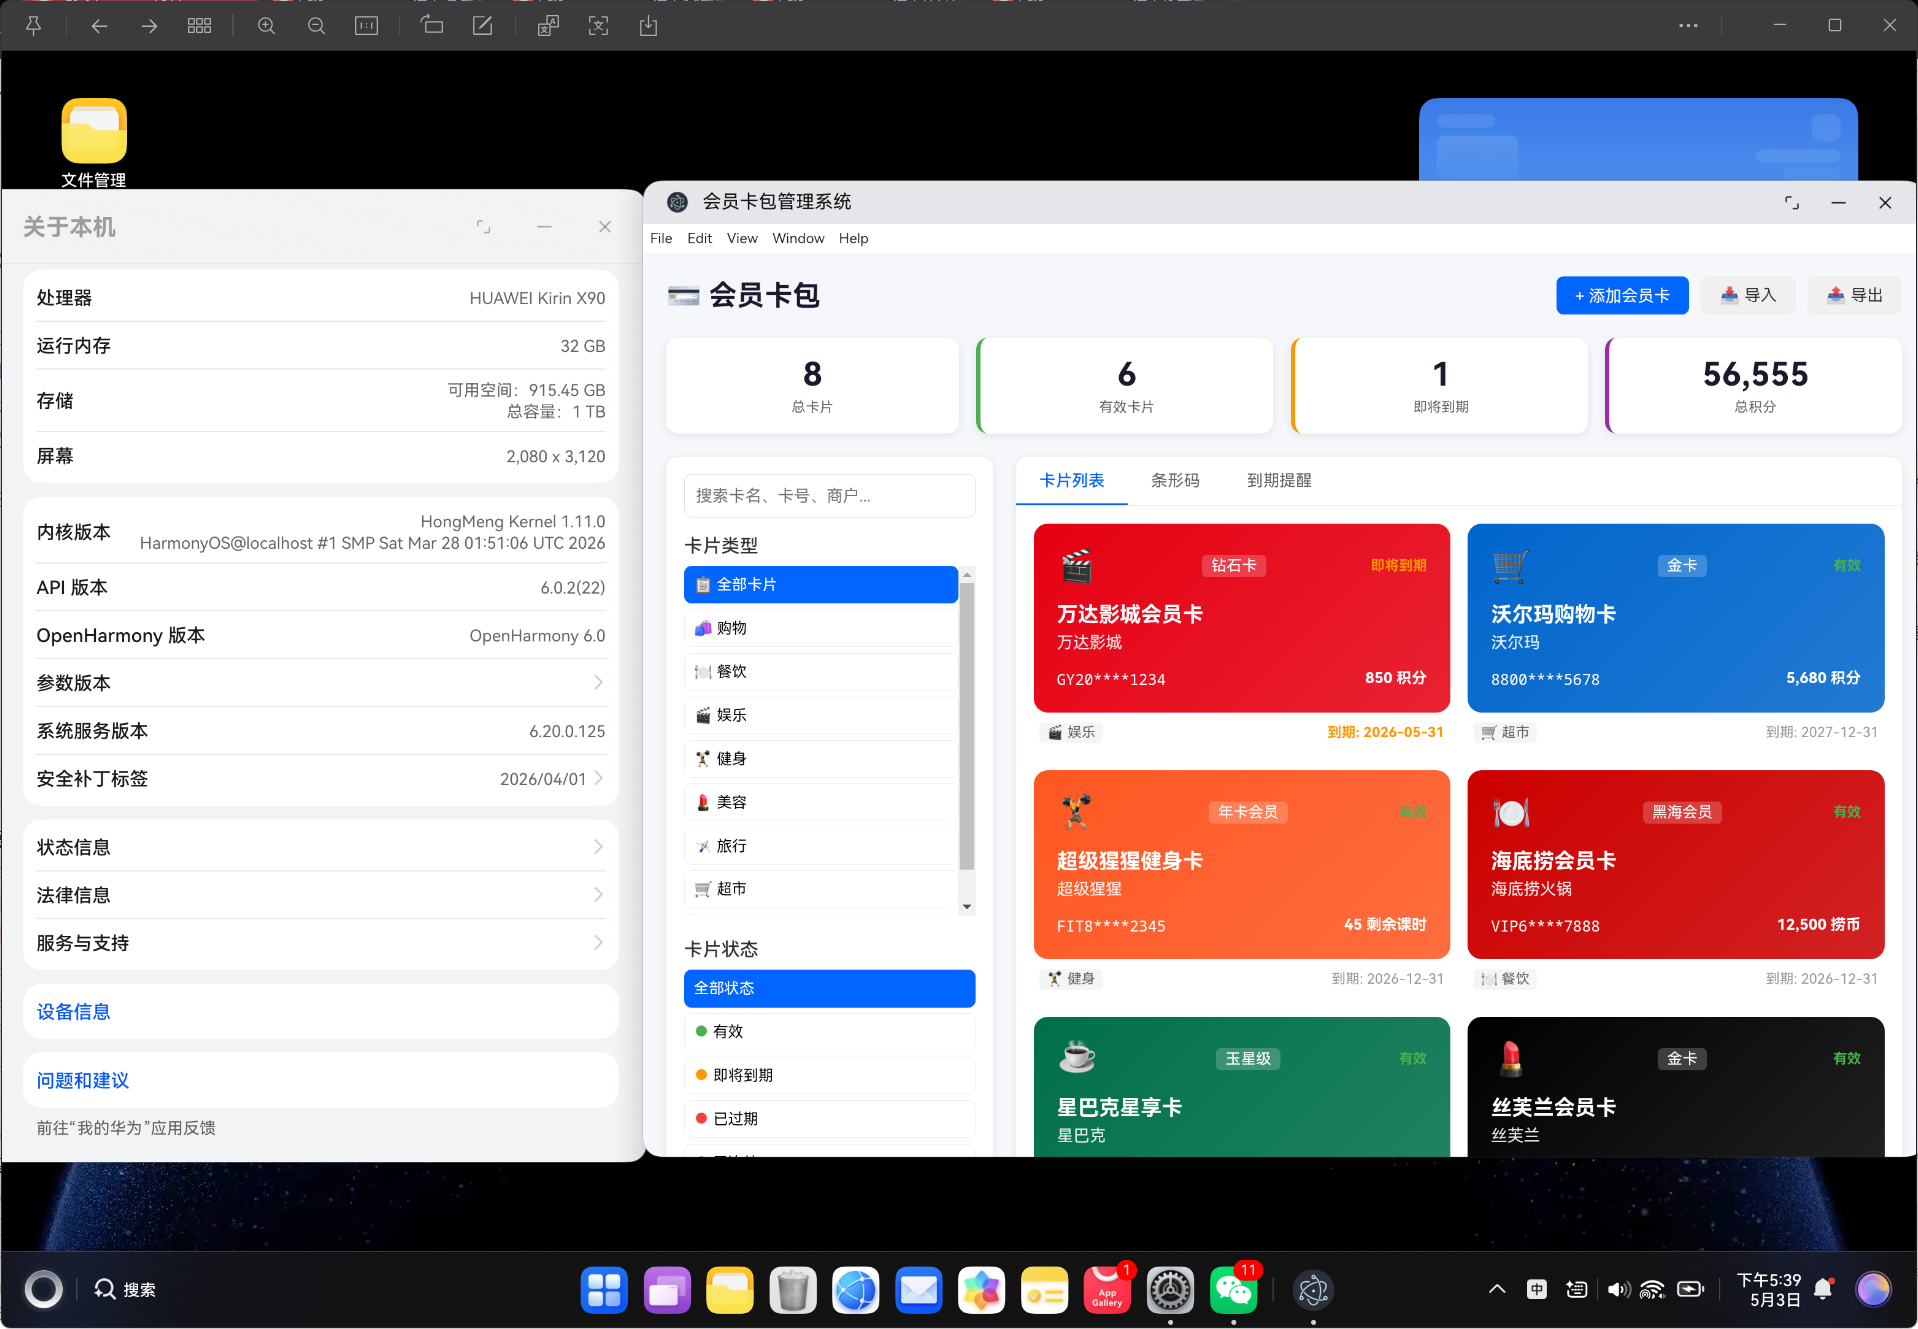
Task: Open 法律信息 via its chevron
Action: click(x=598, y=895)
